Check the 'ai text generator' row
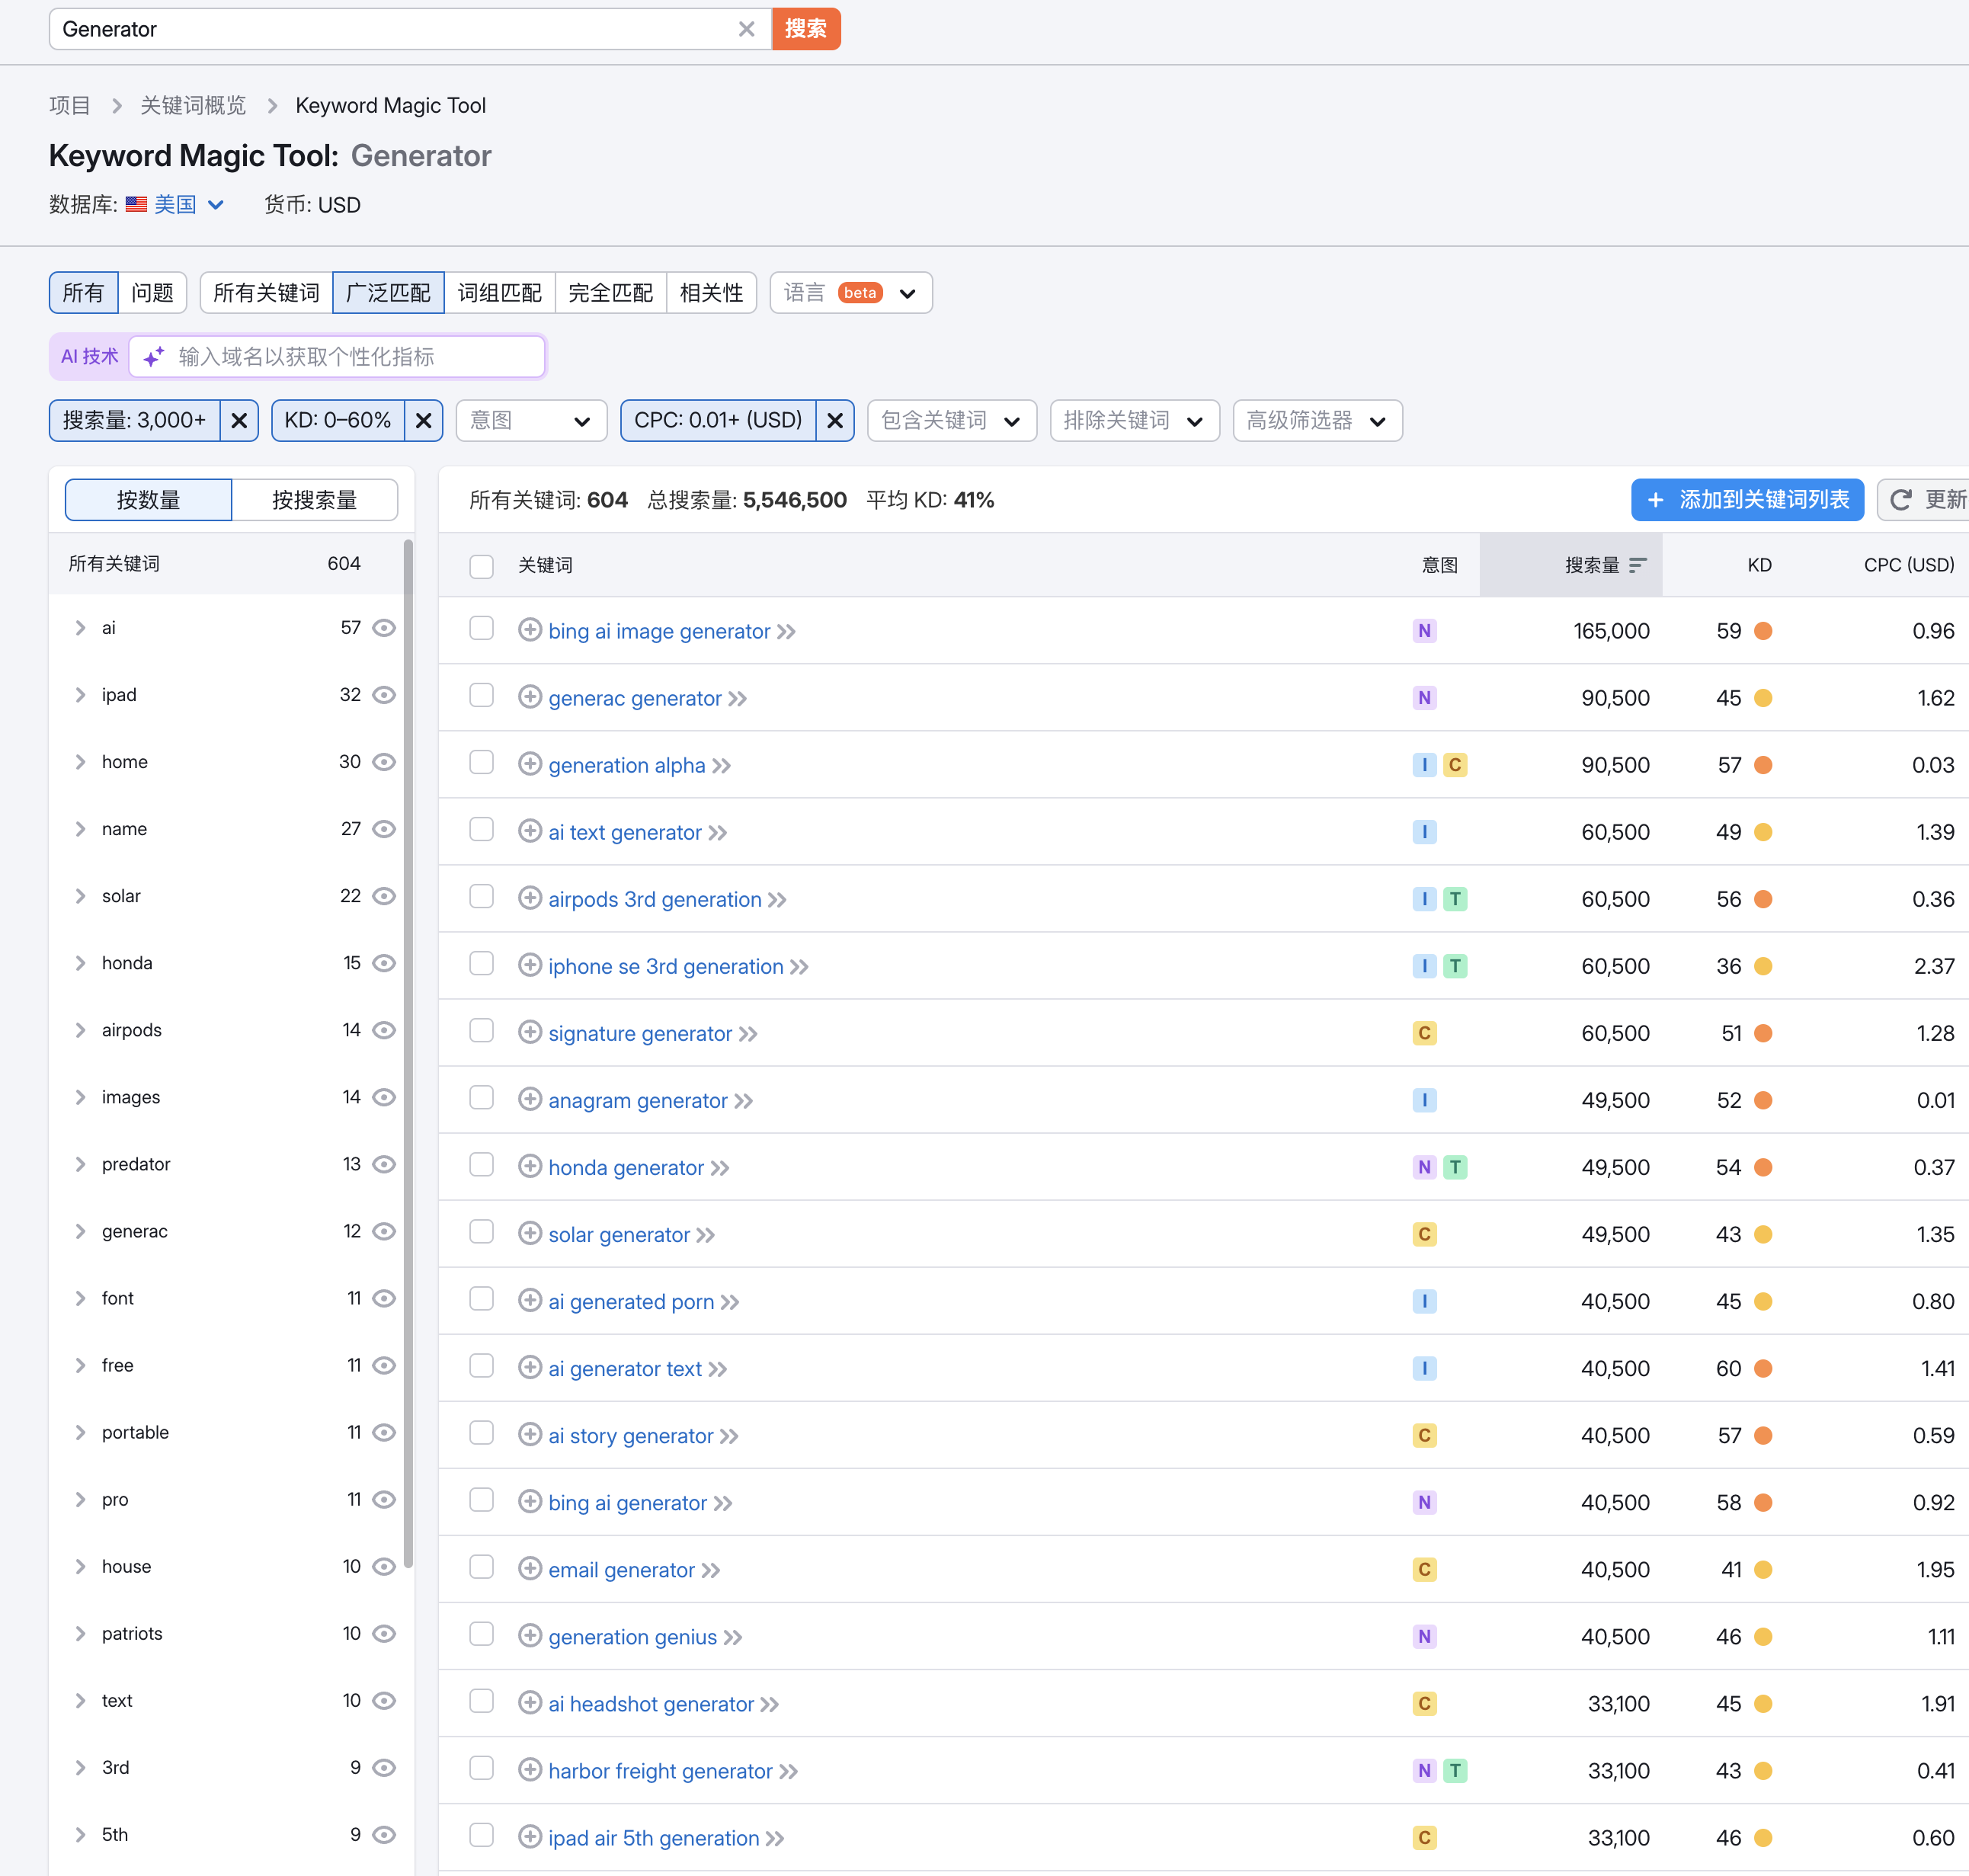The image size is (1969, 1876). click(x=482, y=830)
